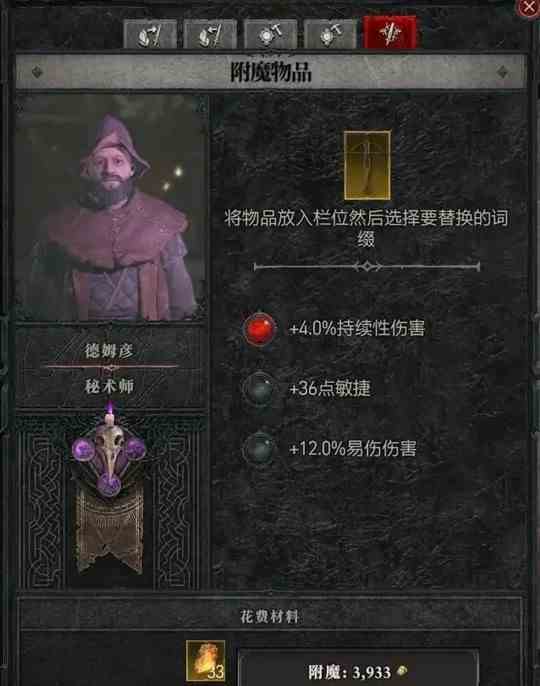Switch to the second hammer tab
This screenshot has height=686, width=540.
210,34
